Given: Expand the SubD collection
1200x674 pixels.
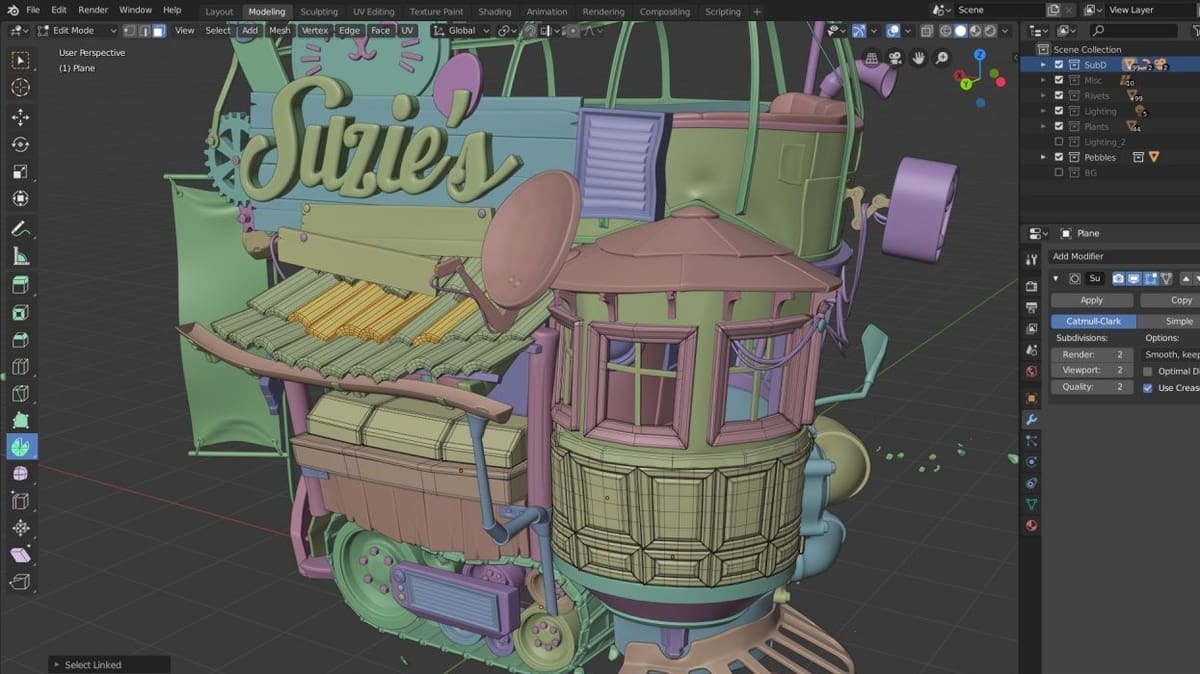Looking at the screenshot, I should pos(1044,65).
